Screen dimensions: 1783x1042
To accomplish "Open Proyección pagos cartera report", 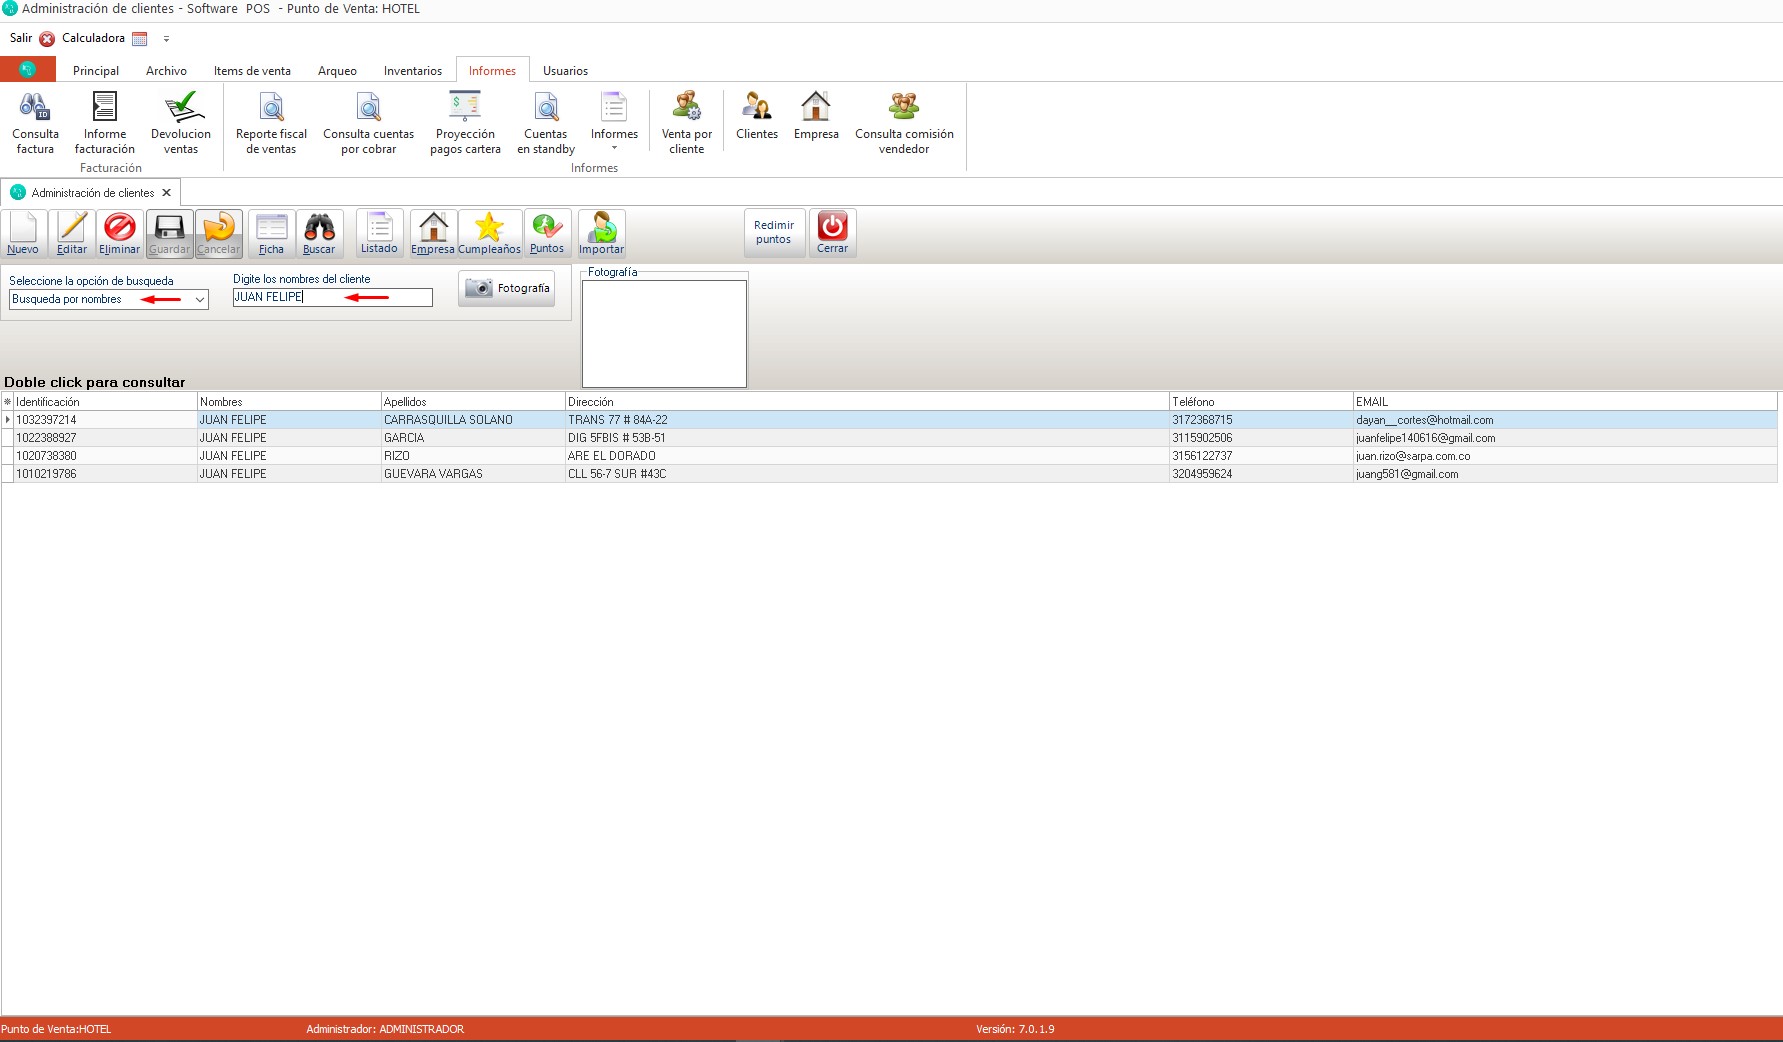I will coord(465,122).
